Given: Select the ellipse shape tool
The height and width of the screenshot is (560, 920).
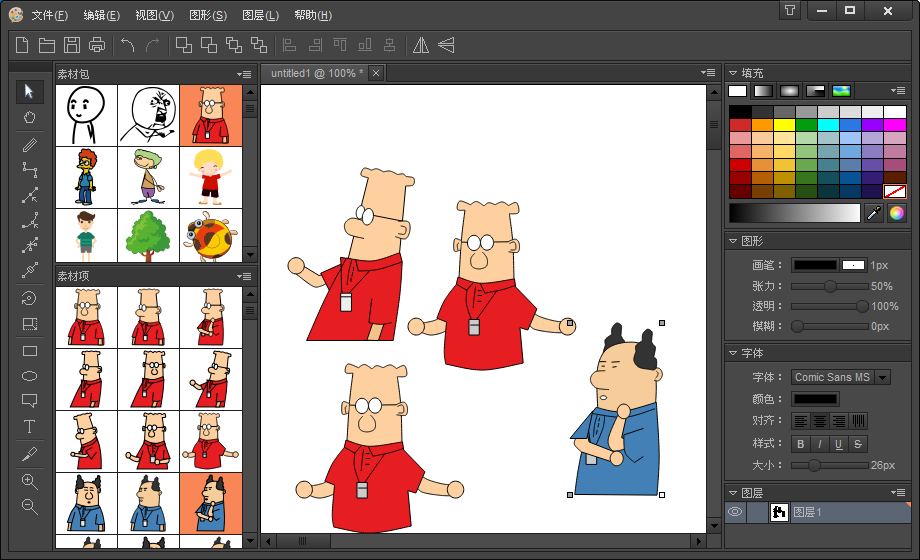Looking at the screenshot, I should point(29,376).
